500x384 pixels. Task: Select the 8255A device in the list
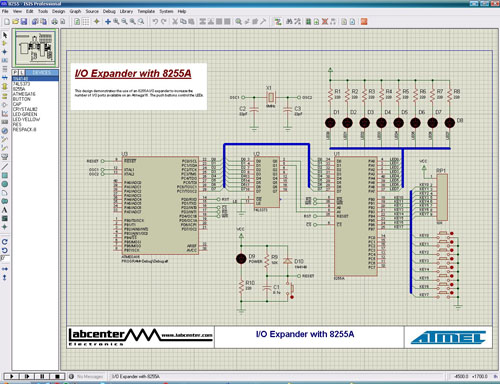(19, 89)
